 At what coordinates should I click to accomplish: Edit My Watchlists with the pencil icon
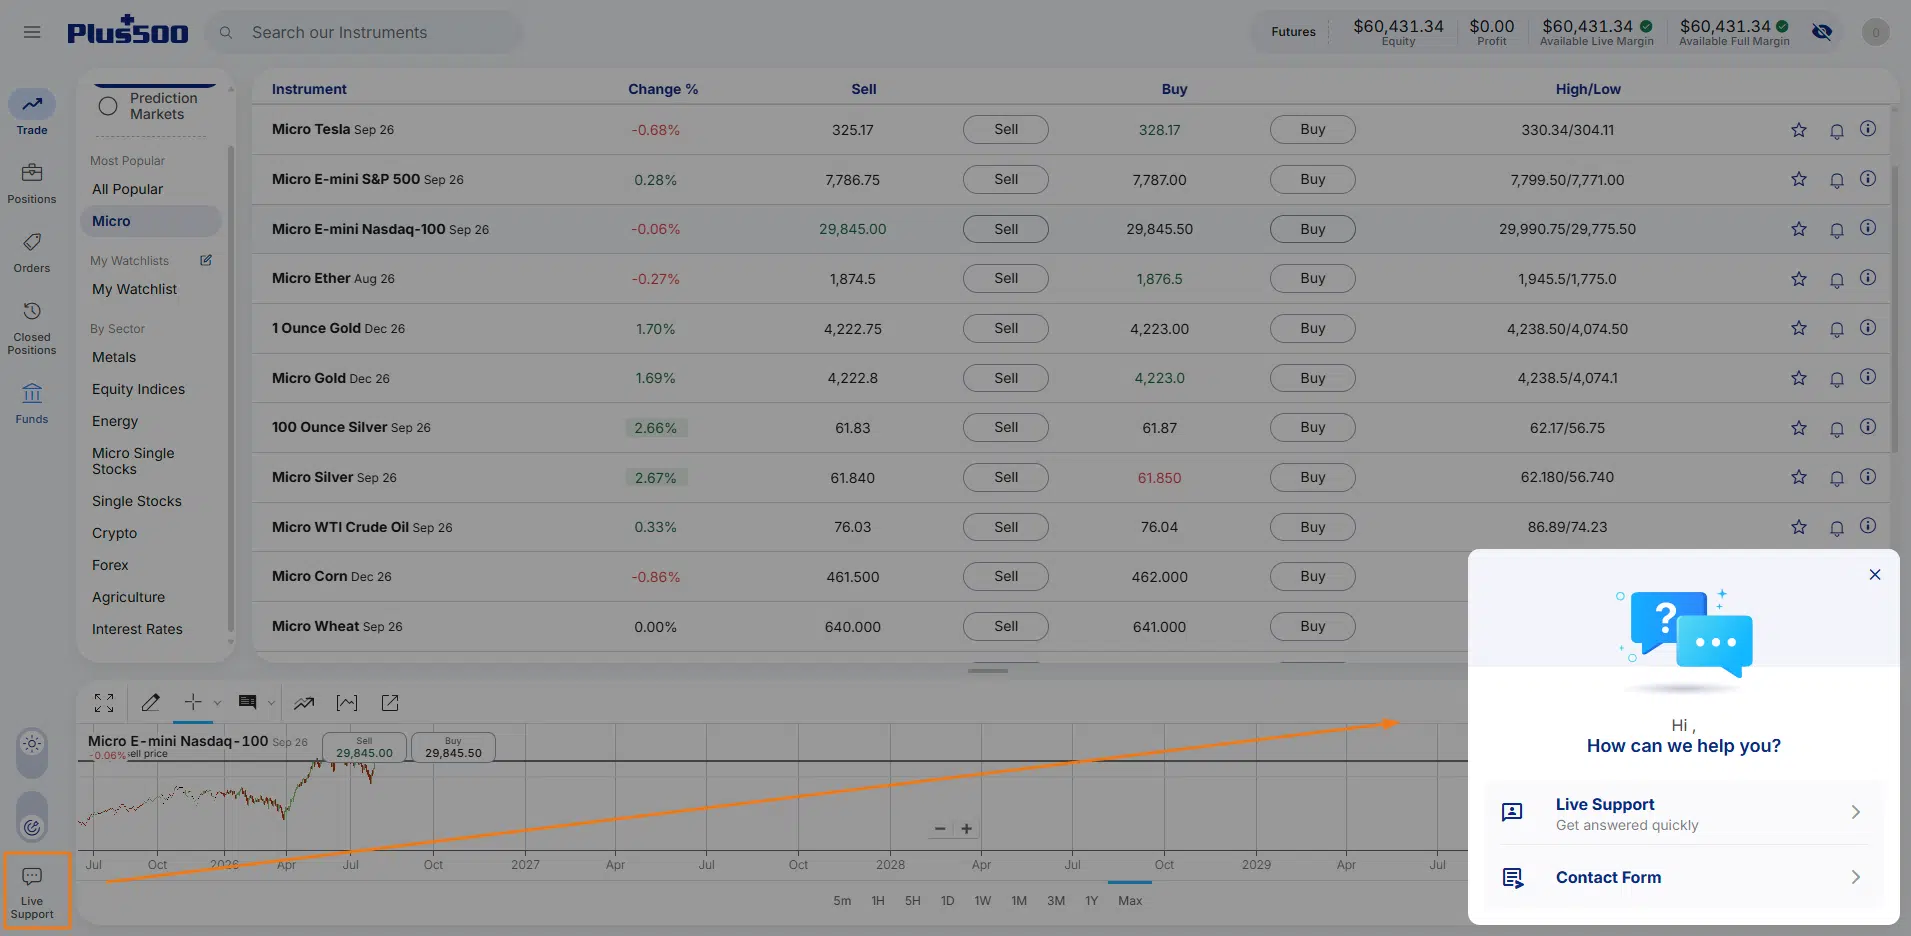206,260
